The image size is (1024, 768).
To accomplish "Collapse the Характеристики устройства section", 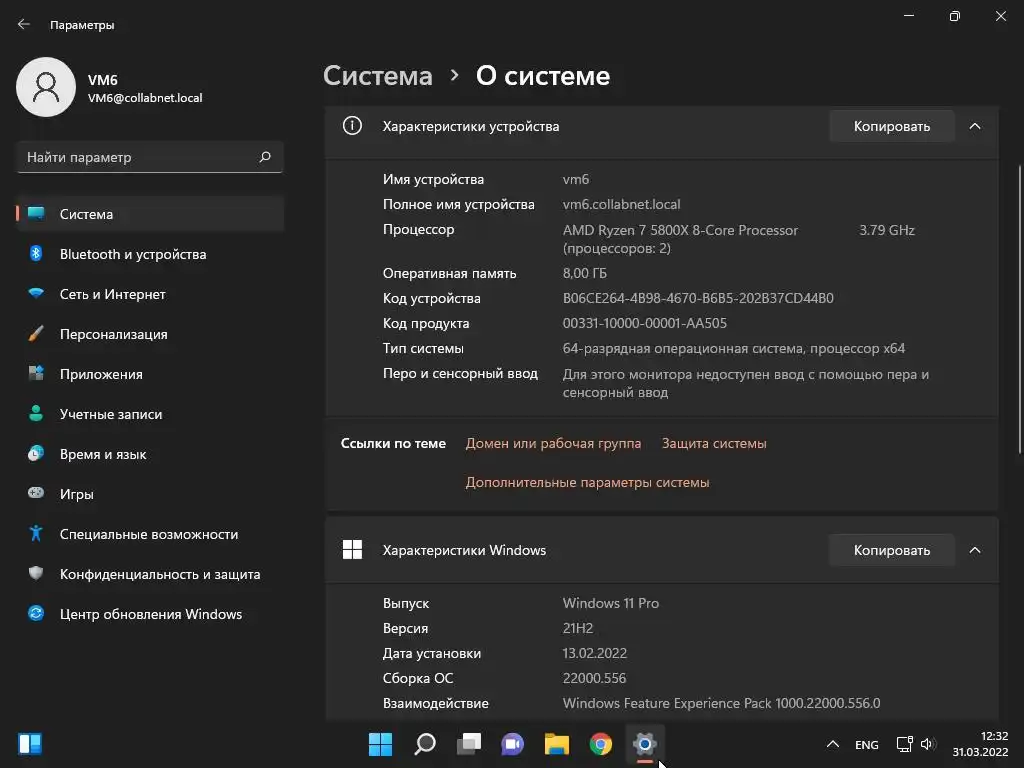I will click(x=975, y=126).
